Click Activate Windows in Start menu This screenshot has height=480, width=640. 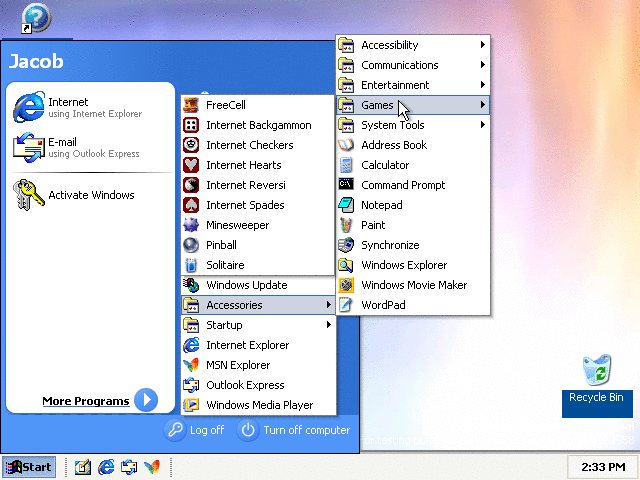point(91,195)
